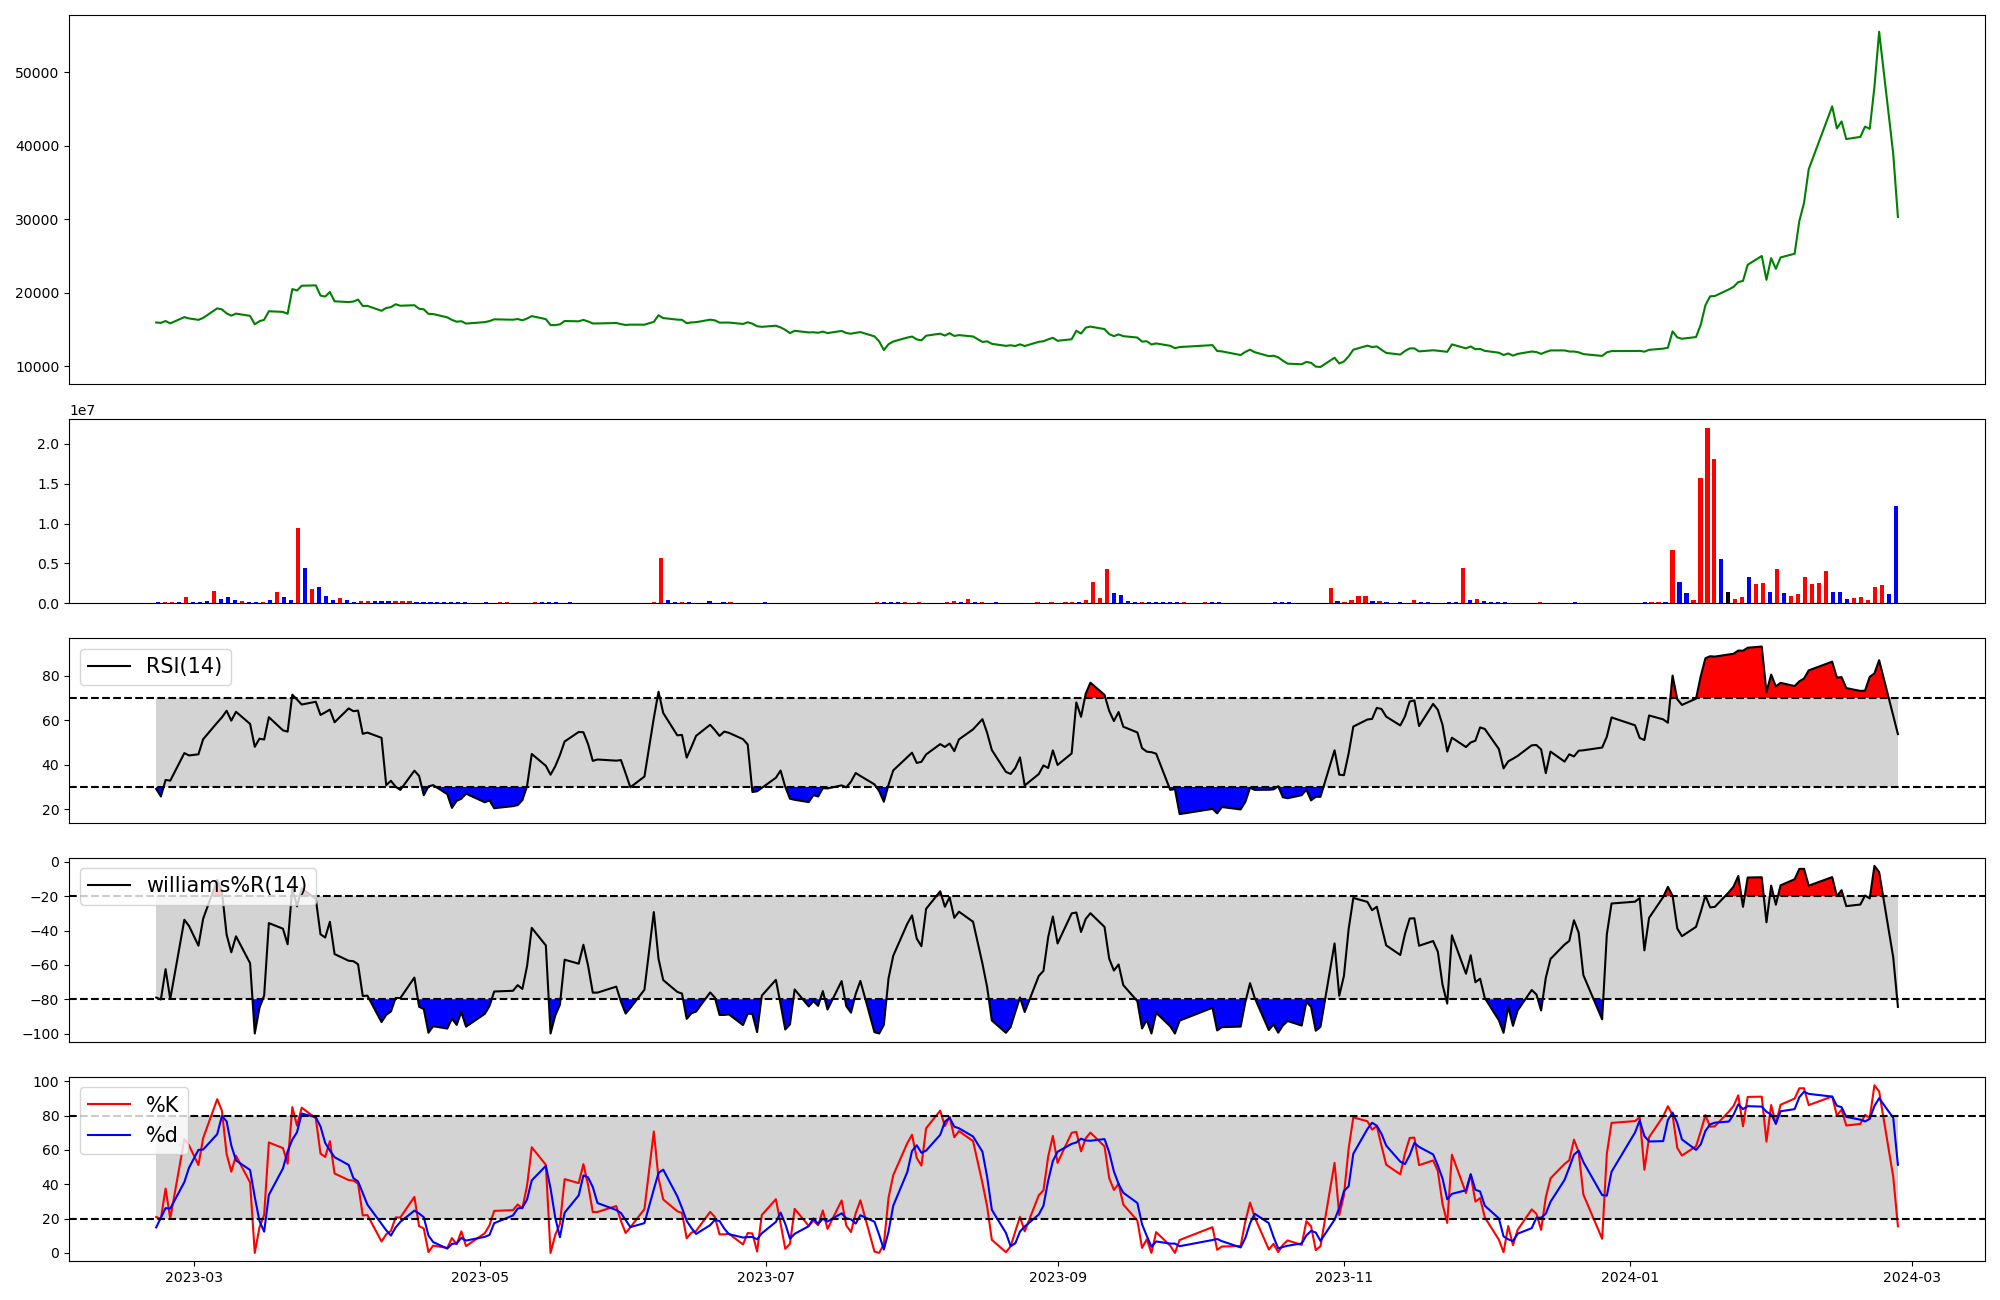Click the 2023-11 date axis label
Image resolution: width=2000 pixels, height=1300 pixels.
pos(1344,1277)
